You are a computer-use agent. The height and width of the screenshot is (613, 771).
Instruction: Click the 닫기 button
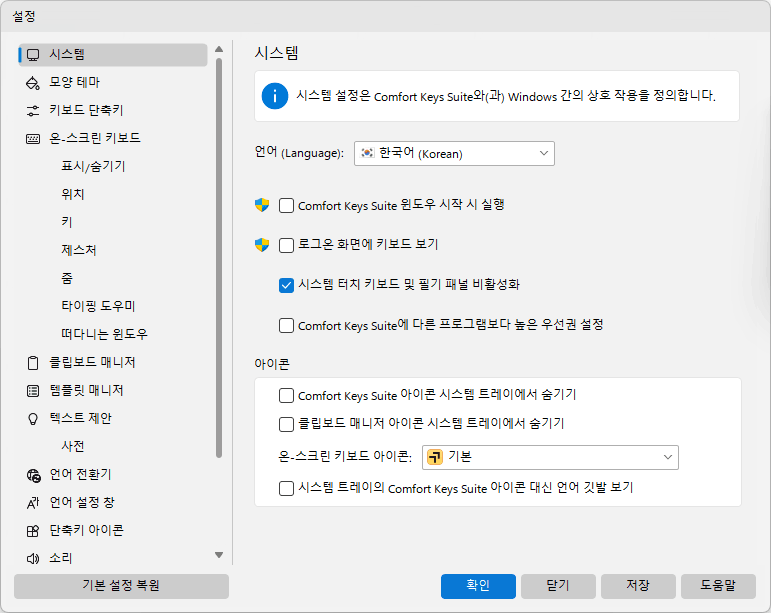pos(558,586)
